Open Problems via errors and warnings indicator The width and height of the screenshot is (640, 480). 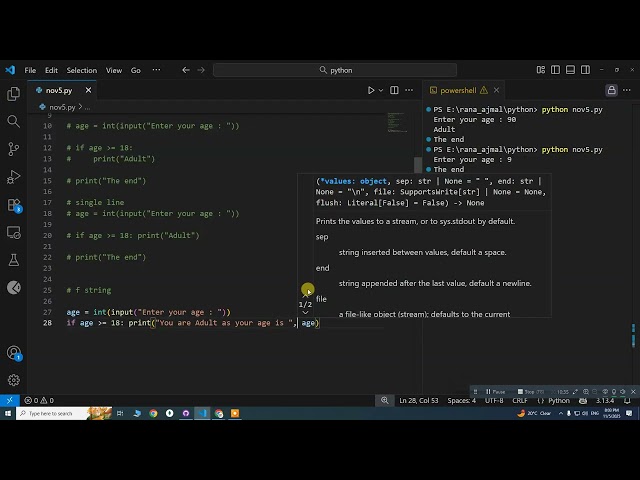39,400
